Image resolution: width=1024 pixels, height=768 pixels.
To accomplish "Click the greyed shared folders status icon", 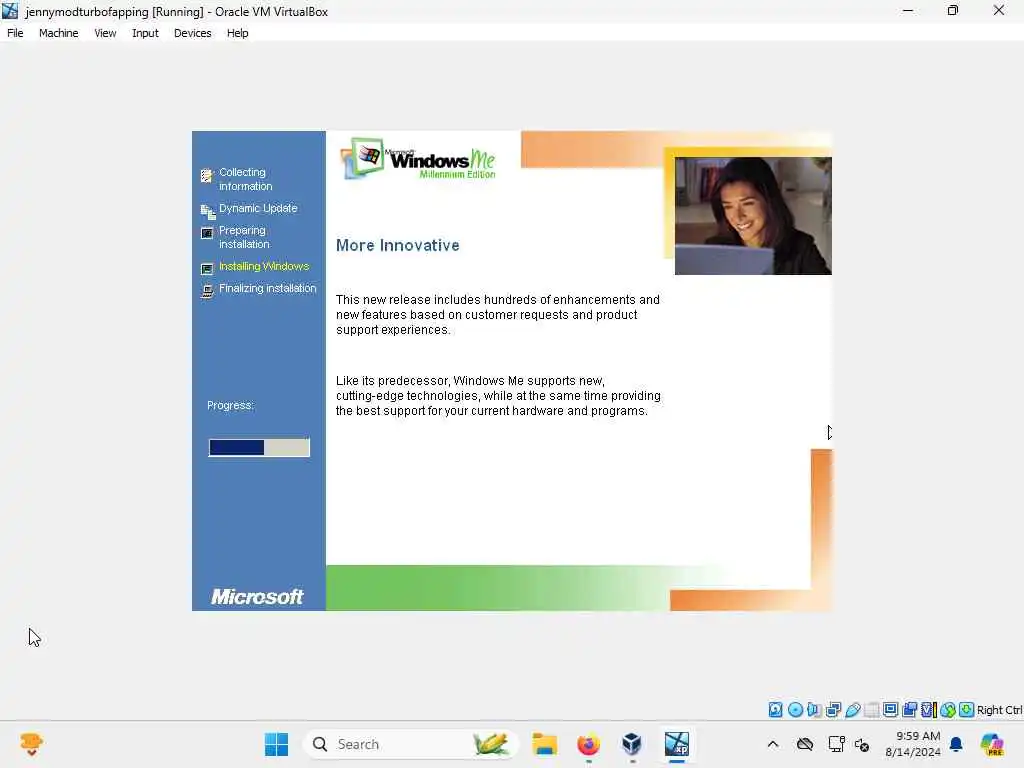I will tap(871, 710).
